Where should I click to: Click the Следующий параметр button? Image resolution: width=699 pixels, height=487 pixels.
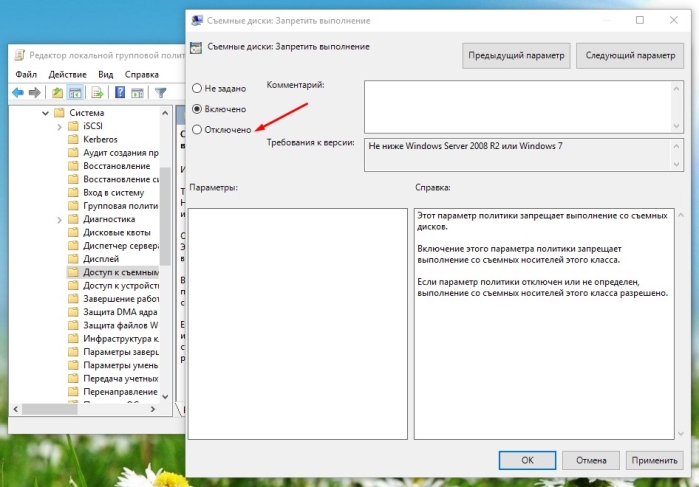tap(630, 56)
